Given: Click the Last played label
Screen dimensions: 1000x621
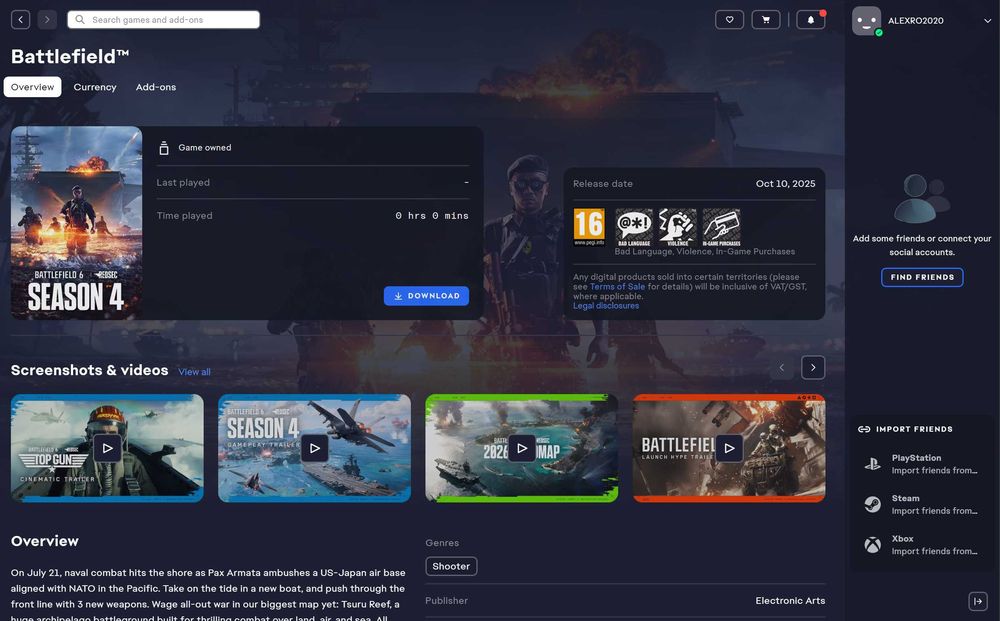Looking at the screenshot, I should 183,182.
